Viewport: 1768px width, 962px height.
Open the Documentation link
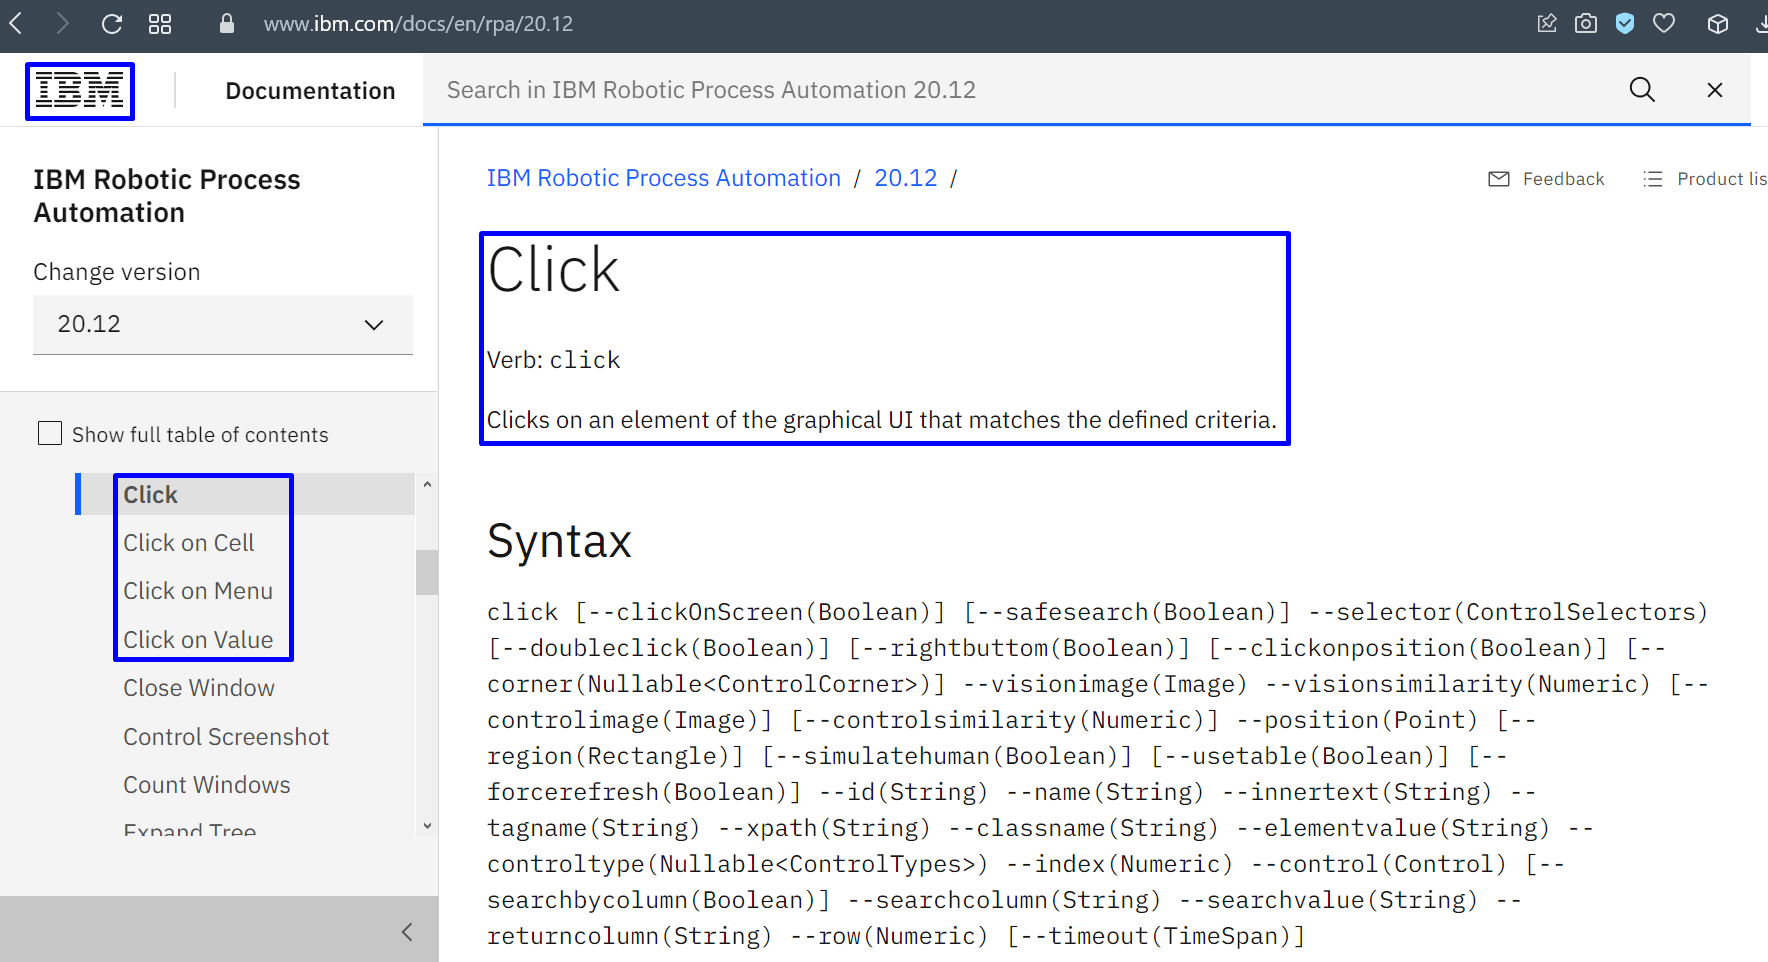point(310,91)
